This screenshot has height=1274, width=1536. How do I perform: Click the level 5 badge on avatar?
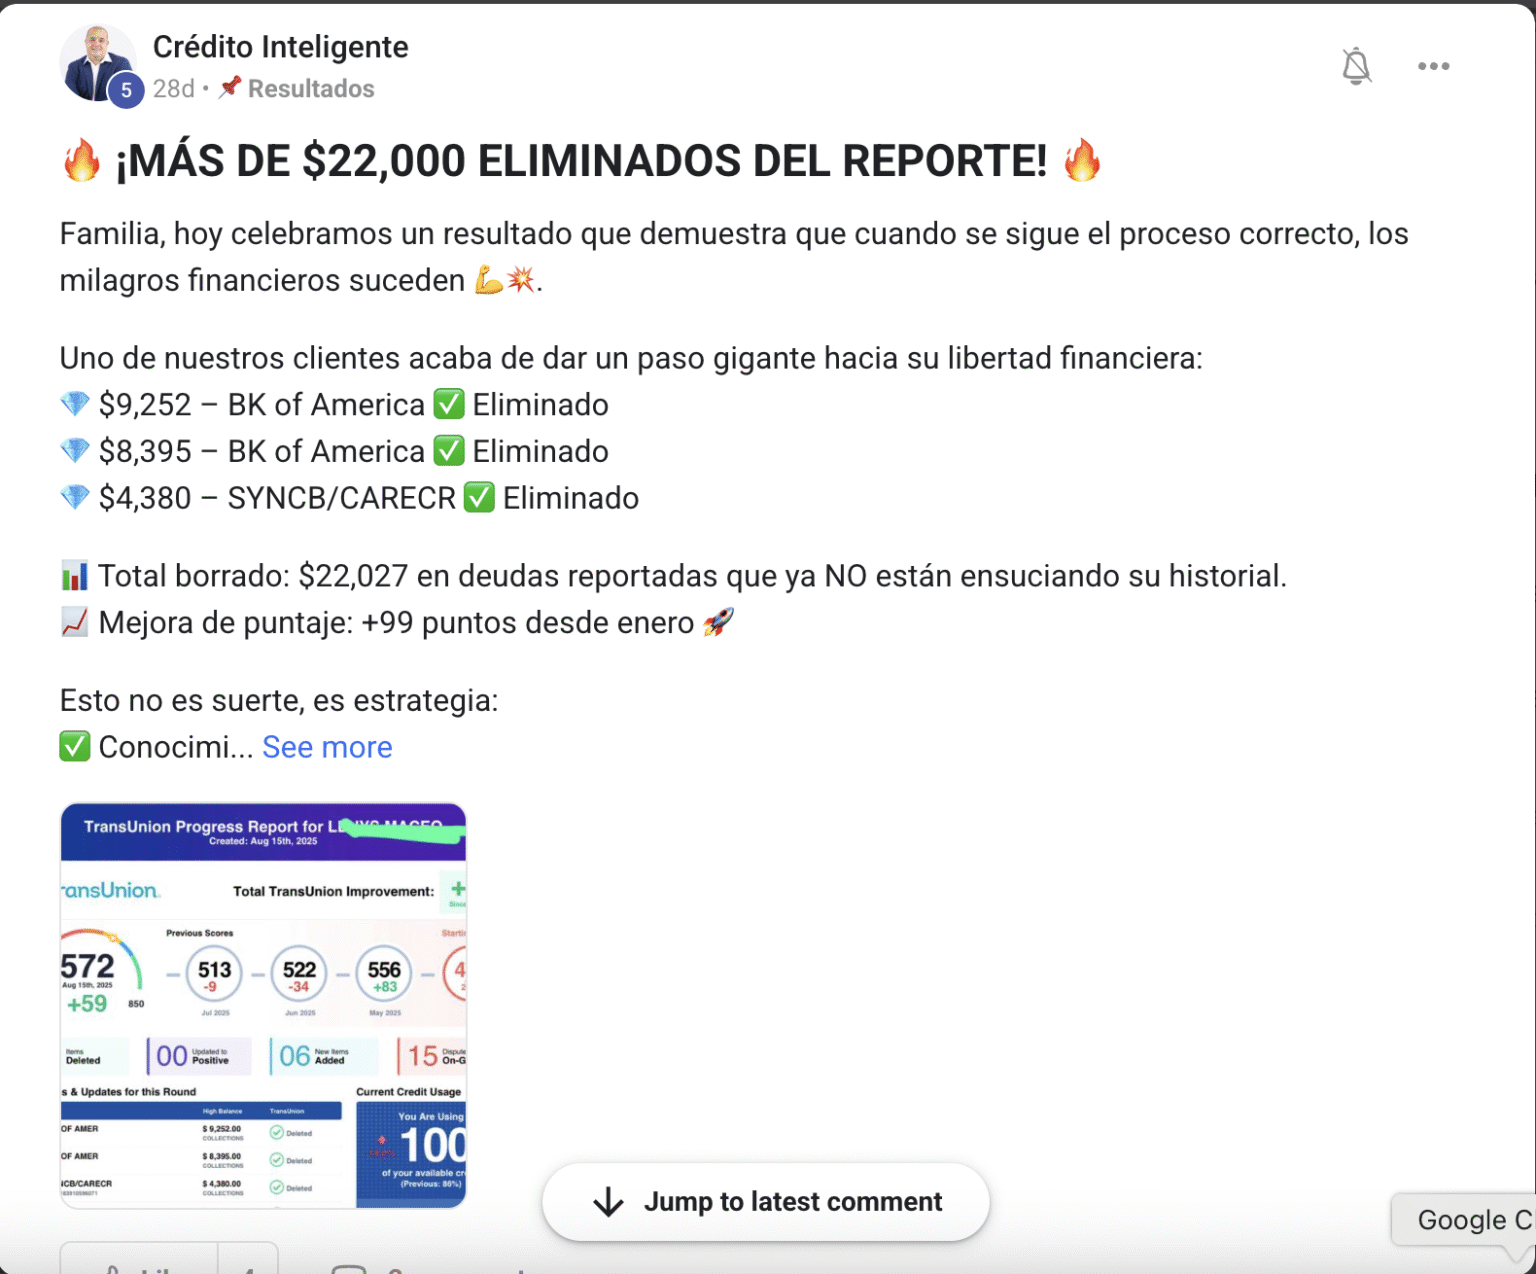coord(126,90)
